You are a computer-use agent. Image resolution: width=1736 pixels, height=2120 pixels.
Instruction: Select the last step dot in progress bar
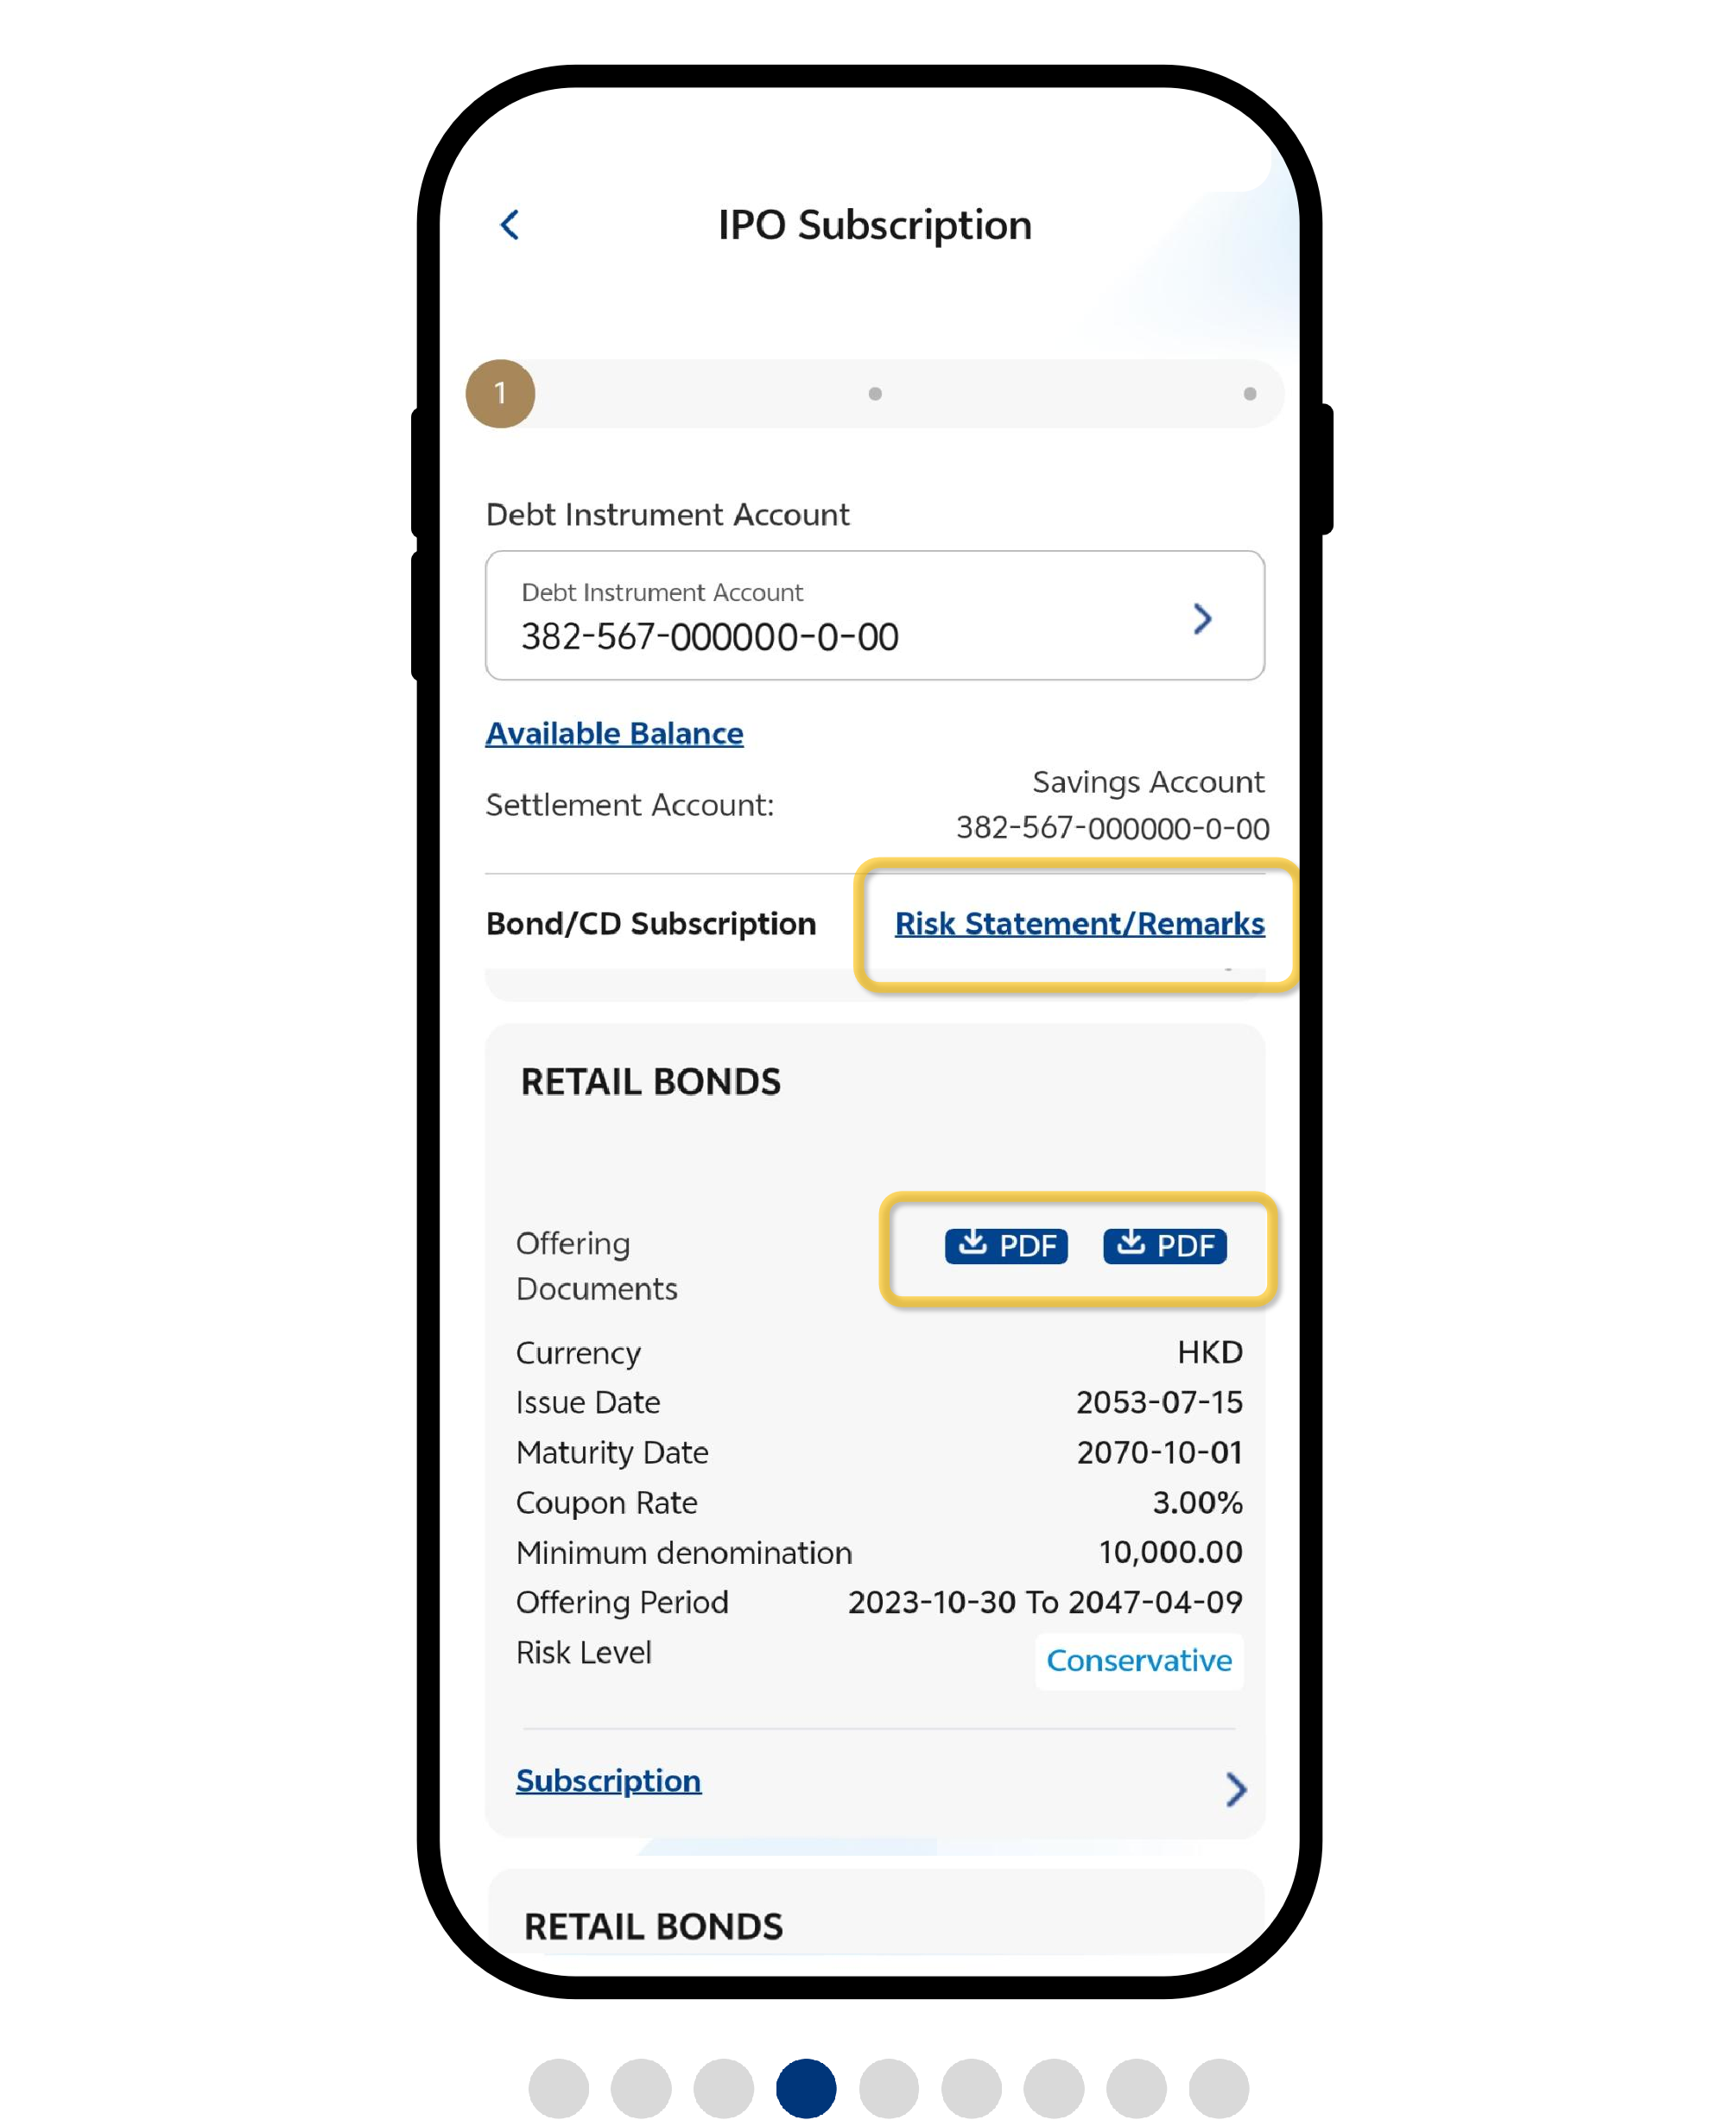point(1249,394)
